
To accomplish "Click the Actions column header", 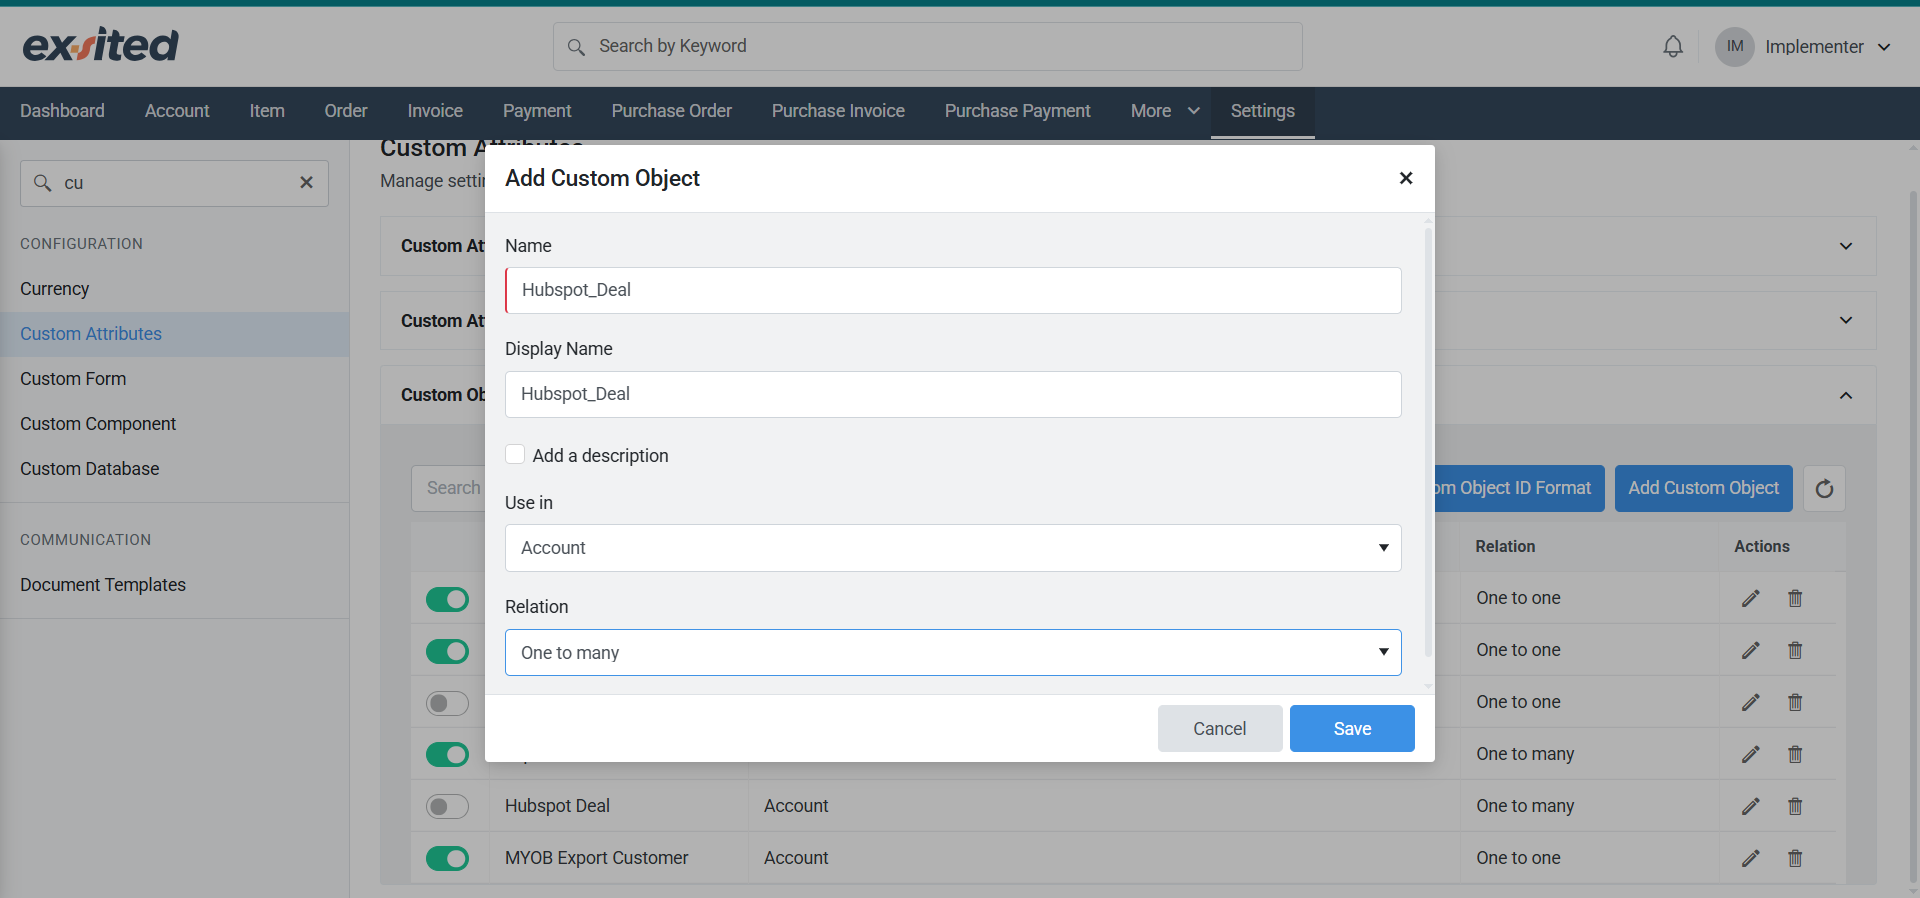I will [1762, 546].
